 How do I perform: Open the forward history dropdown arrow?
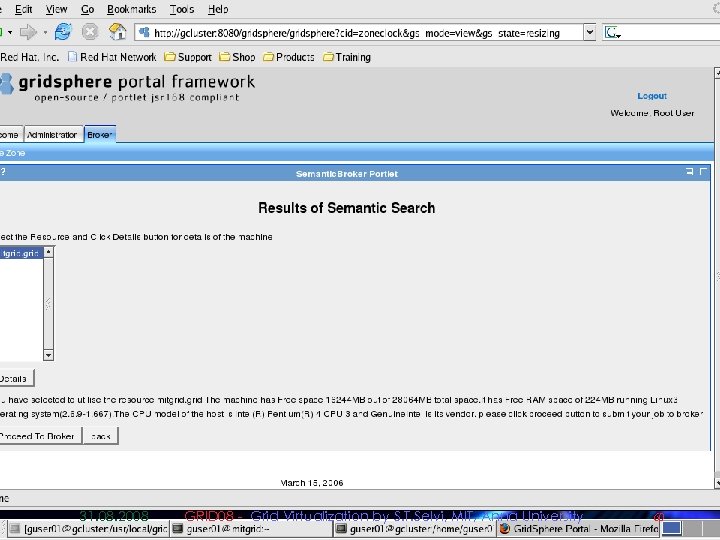coord(45,33)
